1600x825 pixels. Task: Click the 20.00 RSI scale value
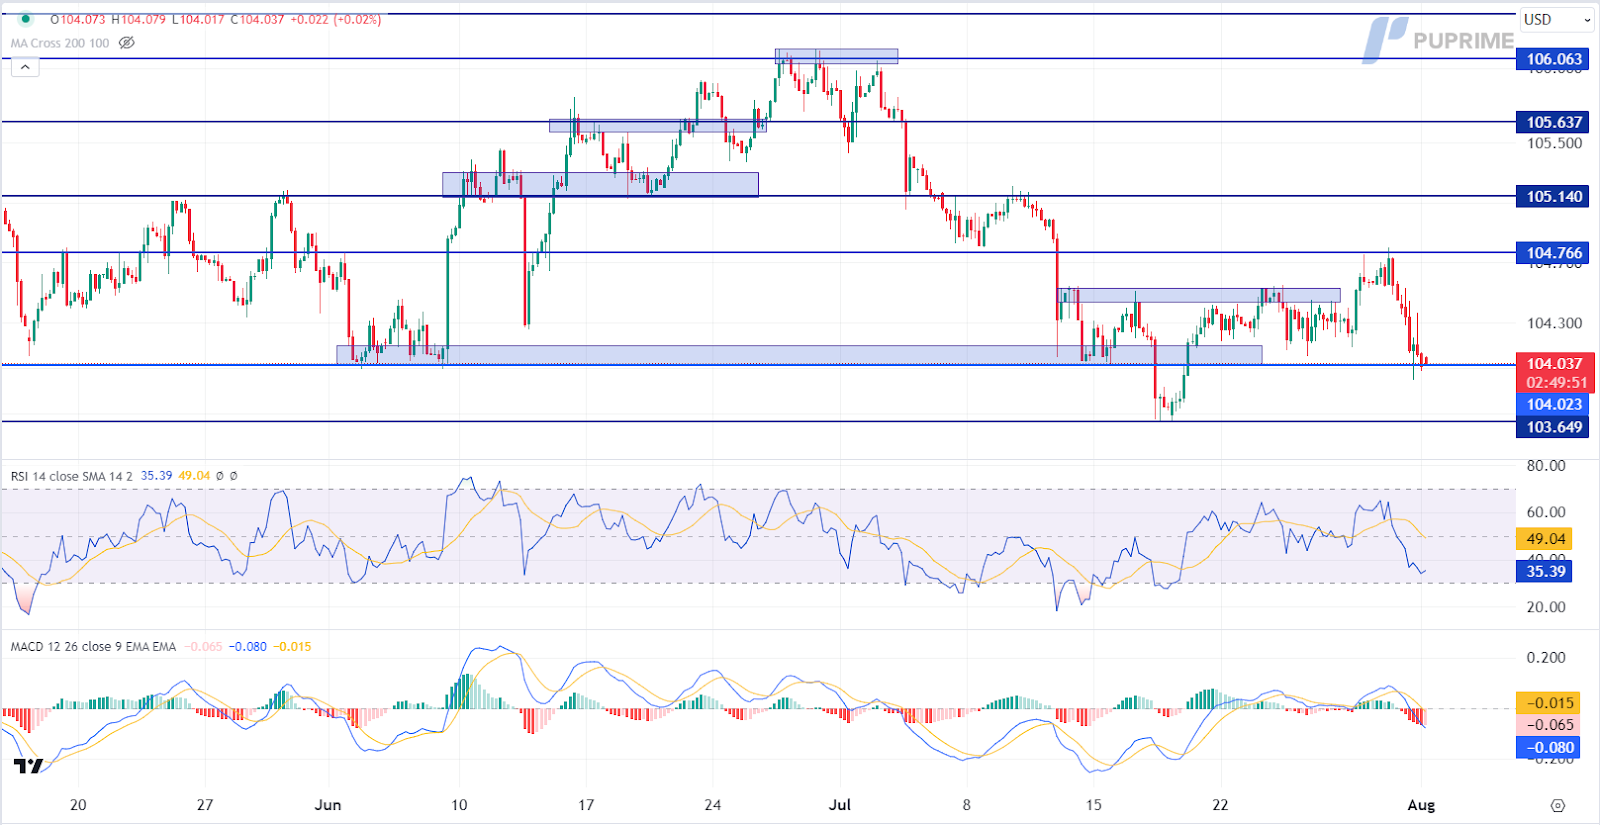click(1546, 607)
